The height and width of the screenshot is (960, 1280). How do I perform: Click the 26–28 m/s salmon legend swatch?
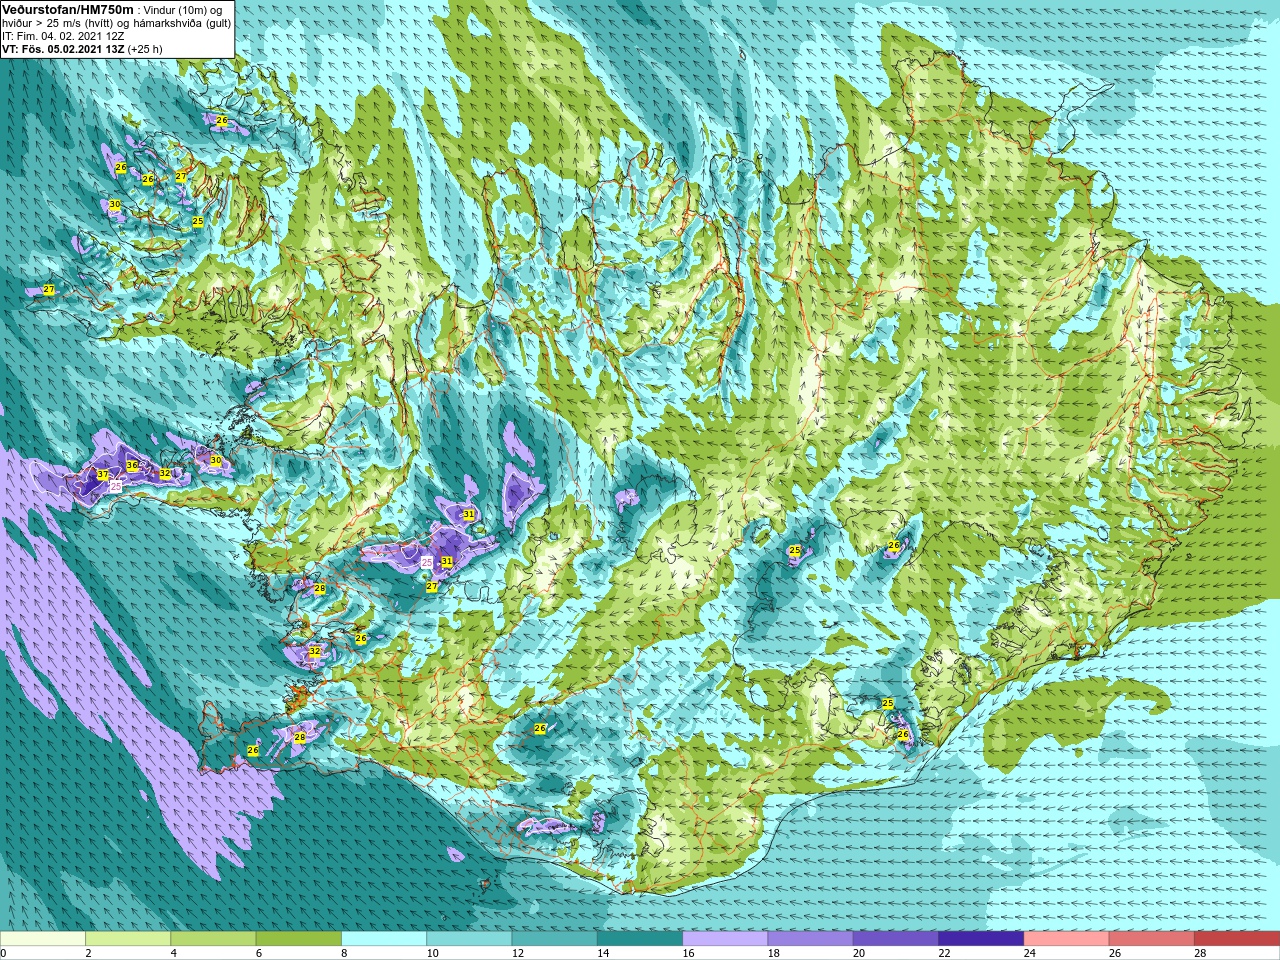(1152, 938)
